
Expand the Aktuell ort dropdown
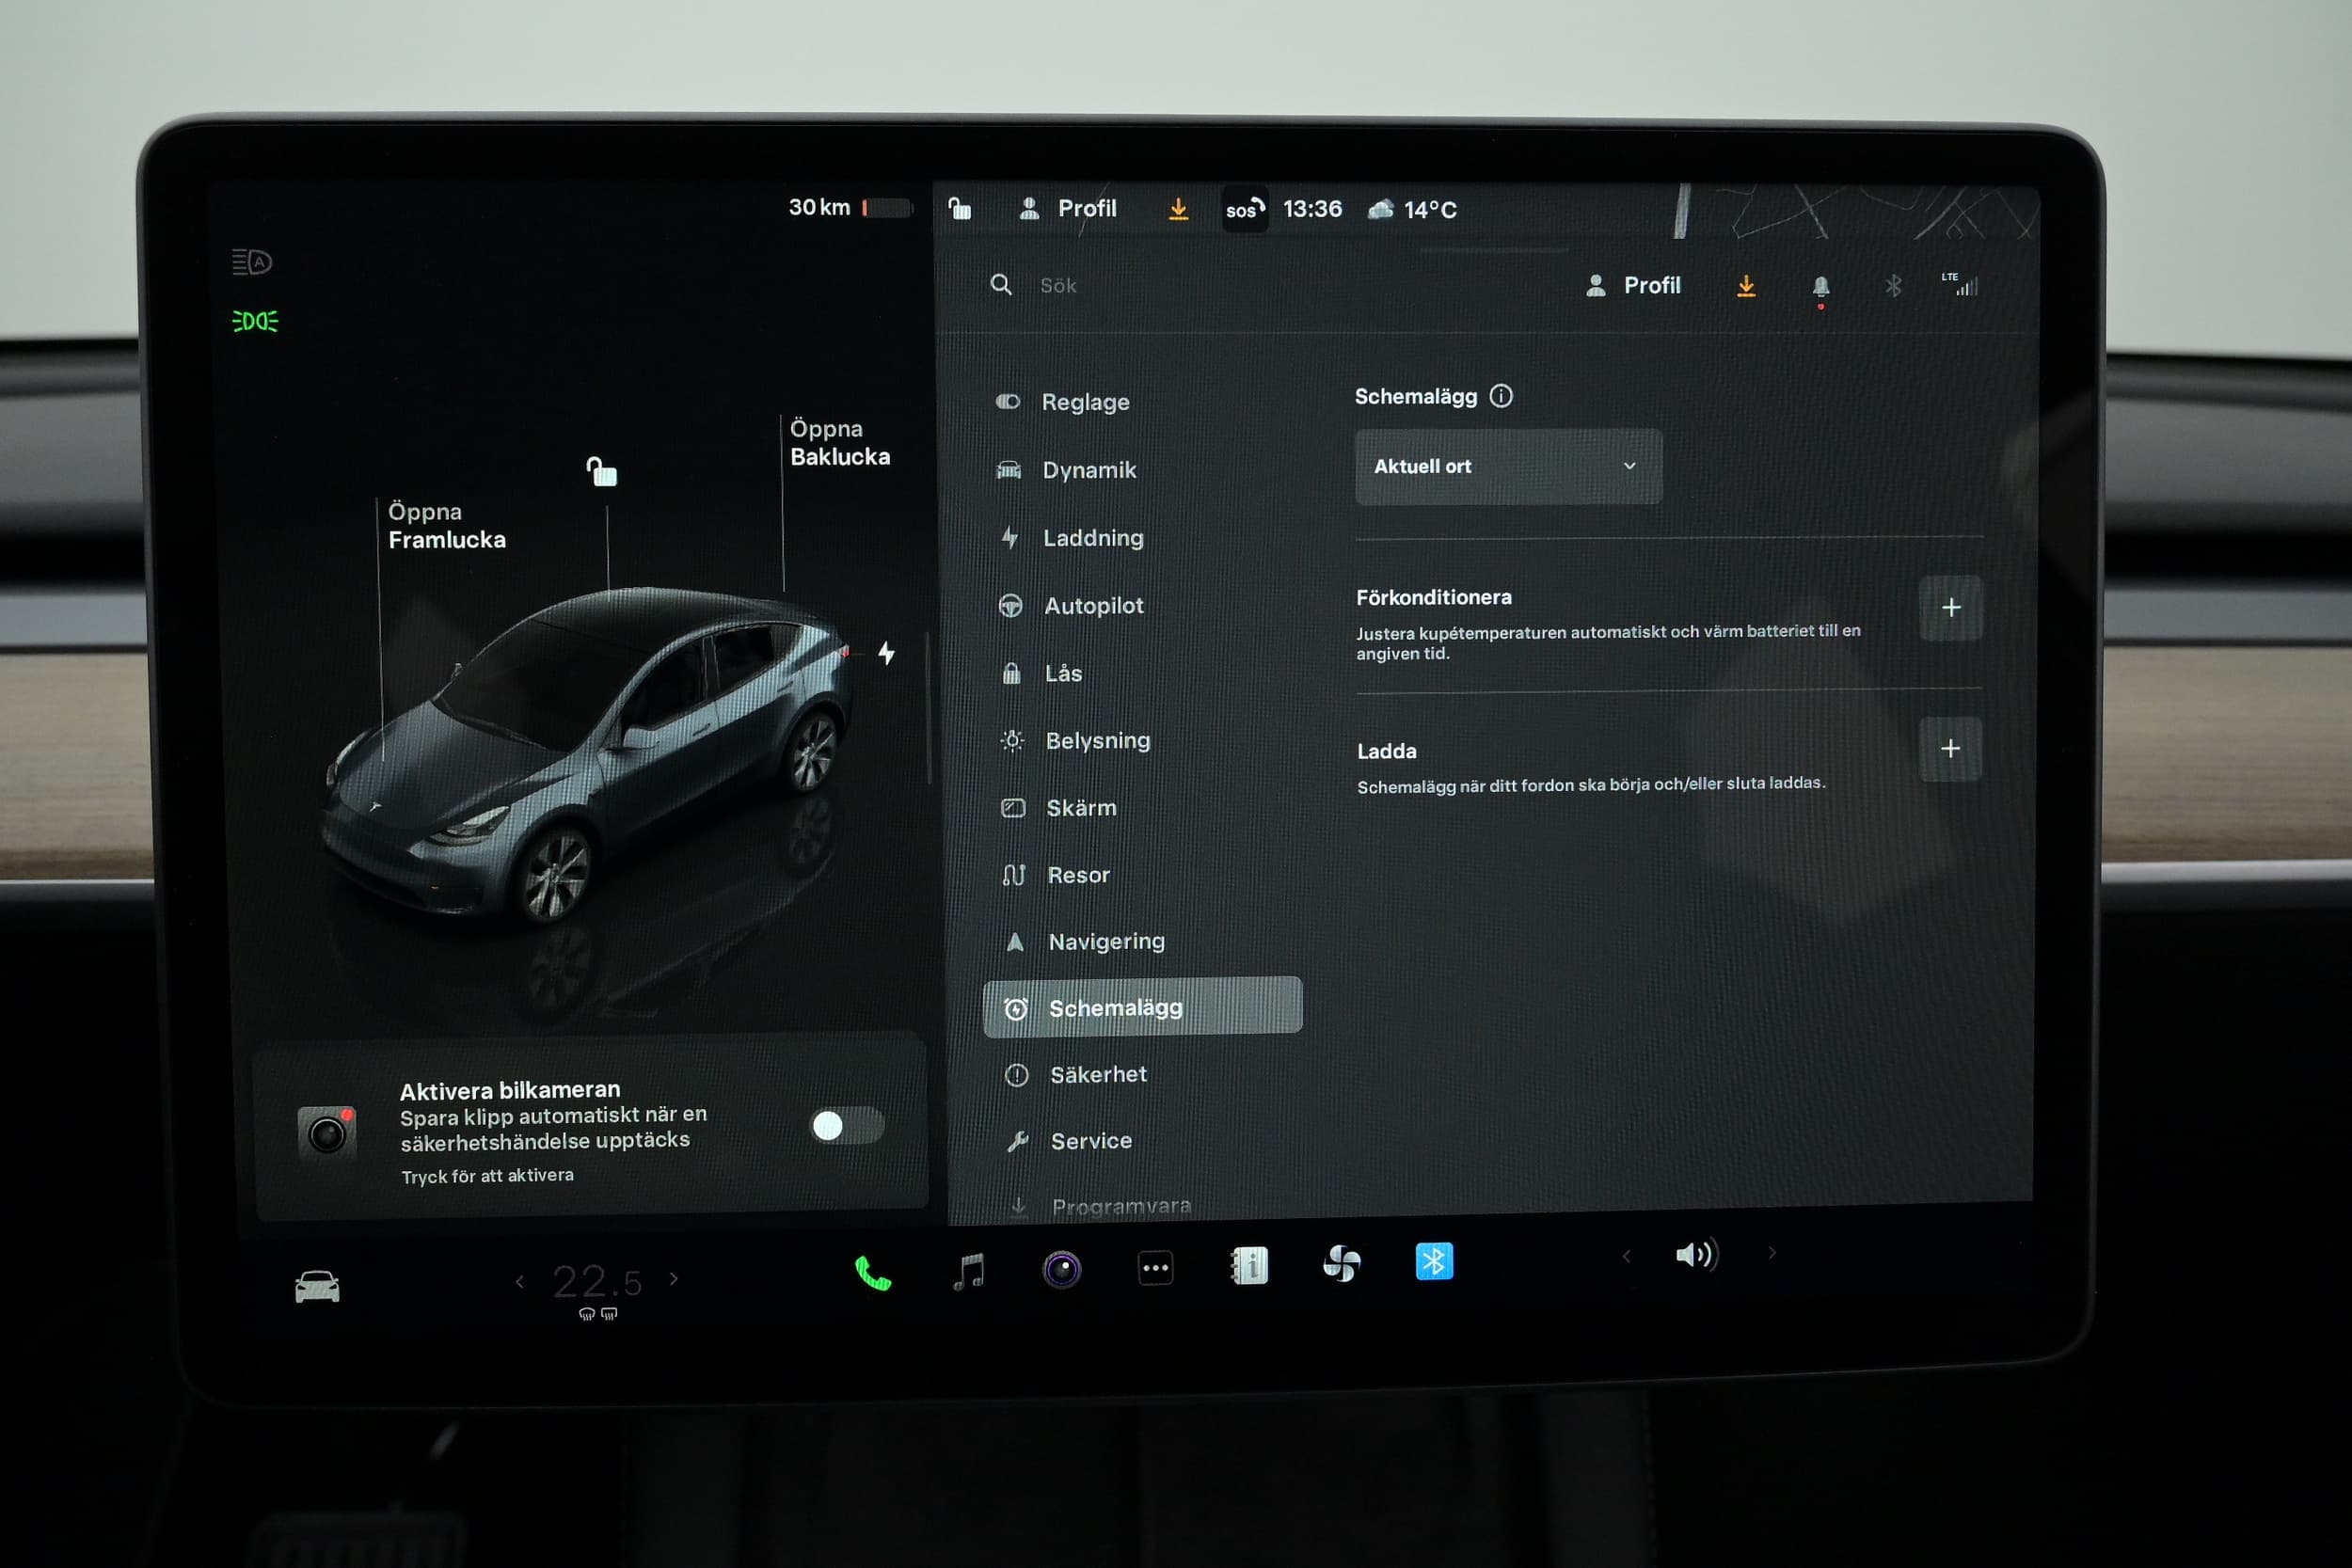point(1508,466)
